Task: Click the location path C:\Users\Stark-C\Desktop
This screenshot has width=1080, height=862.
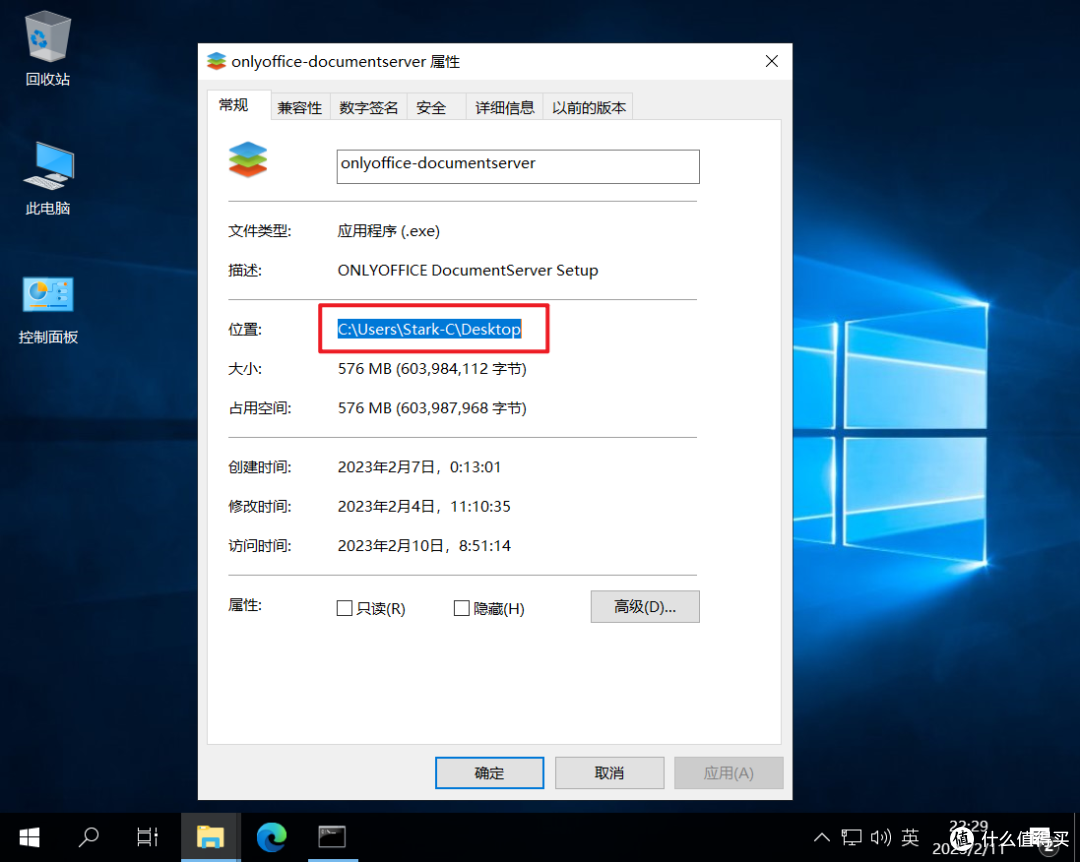Action: click(x=429, y=329)
